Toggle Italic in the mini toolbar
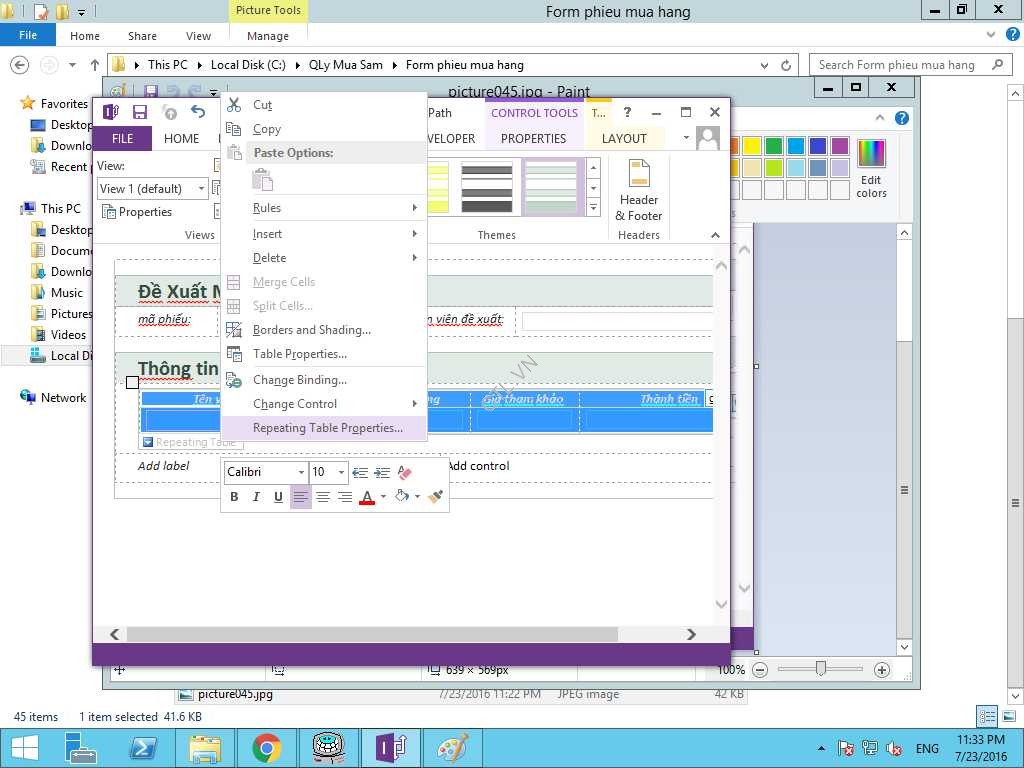This screenshot has height=768, width=1024. 256,497
